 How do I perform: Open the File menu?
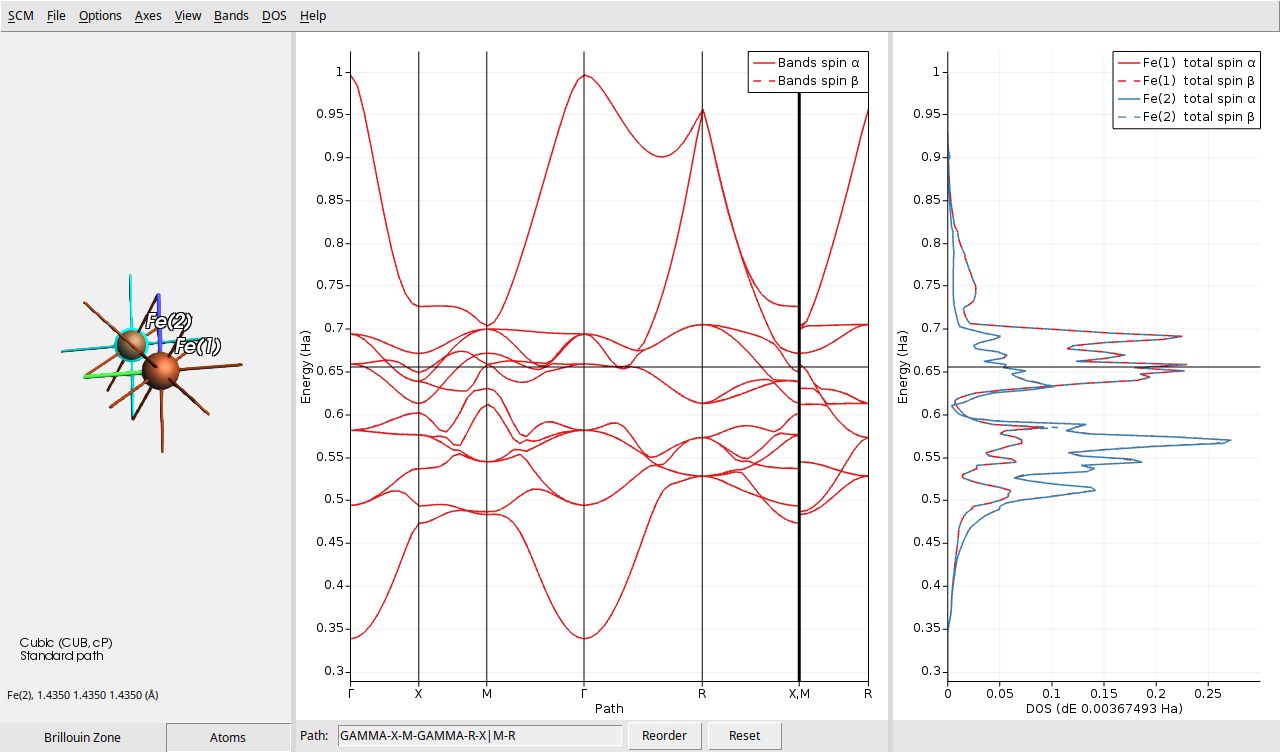pos(55,15)
